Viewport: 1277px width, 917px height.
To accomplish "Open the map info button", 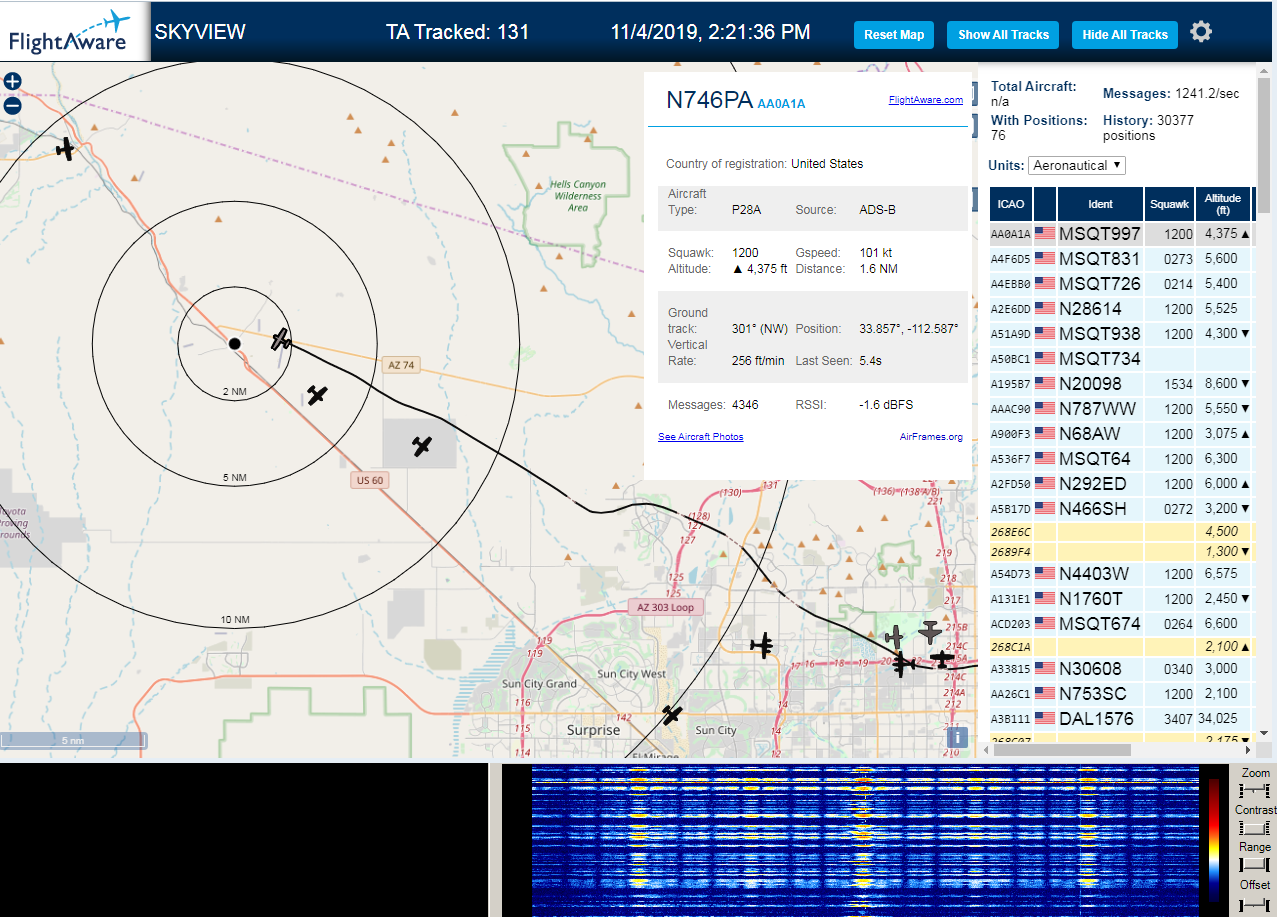I will [957, 737].
